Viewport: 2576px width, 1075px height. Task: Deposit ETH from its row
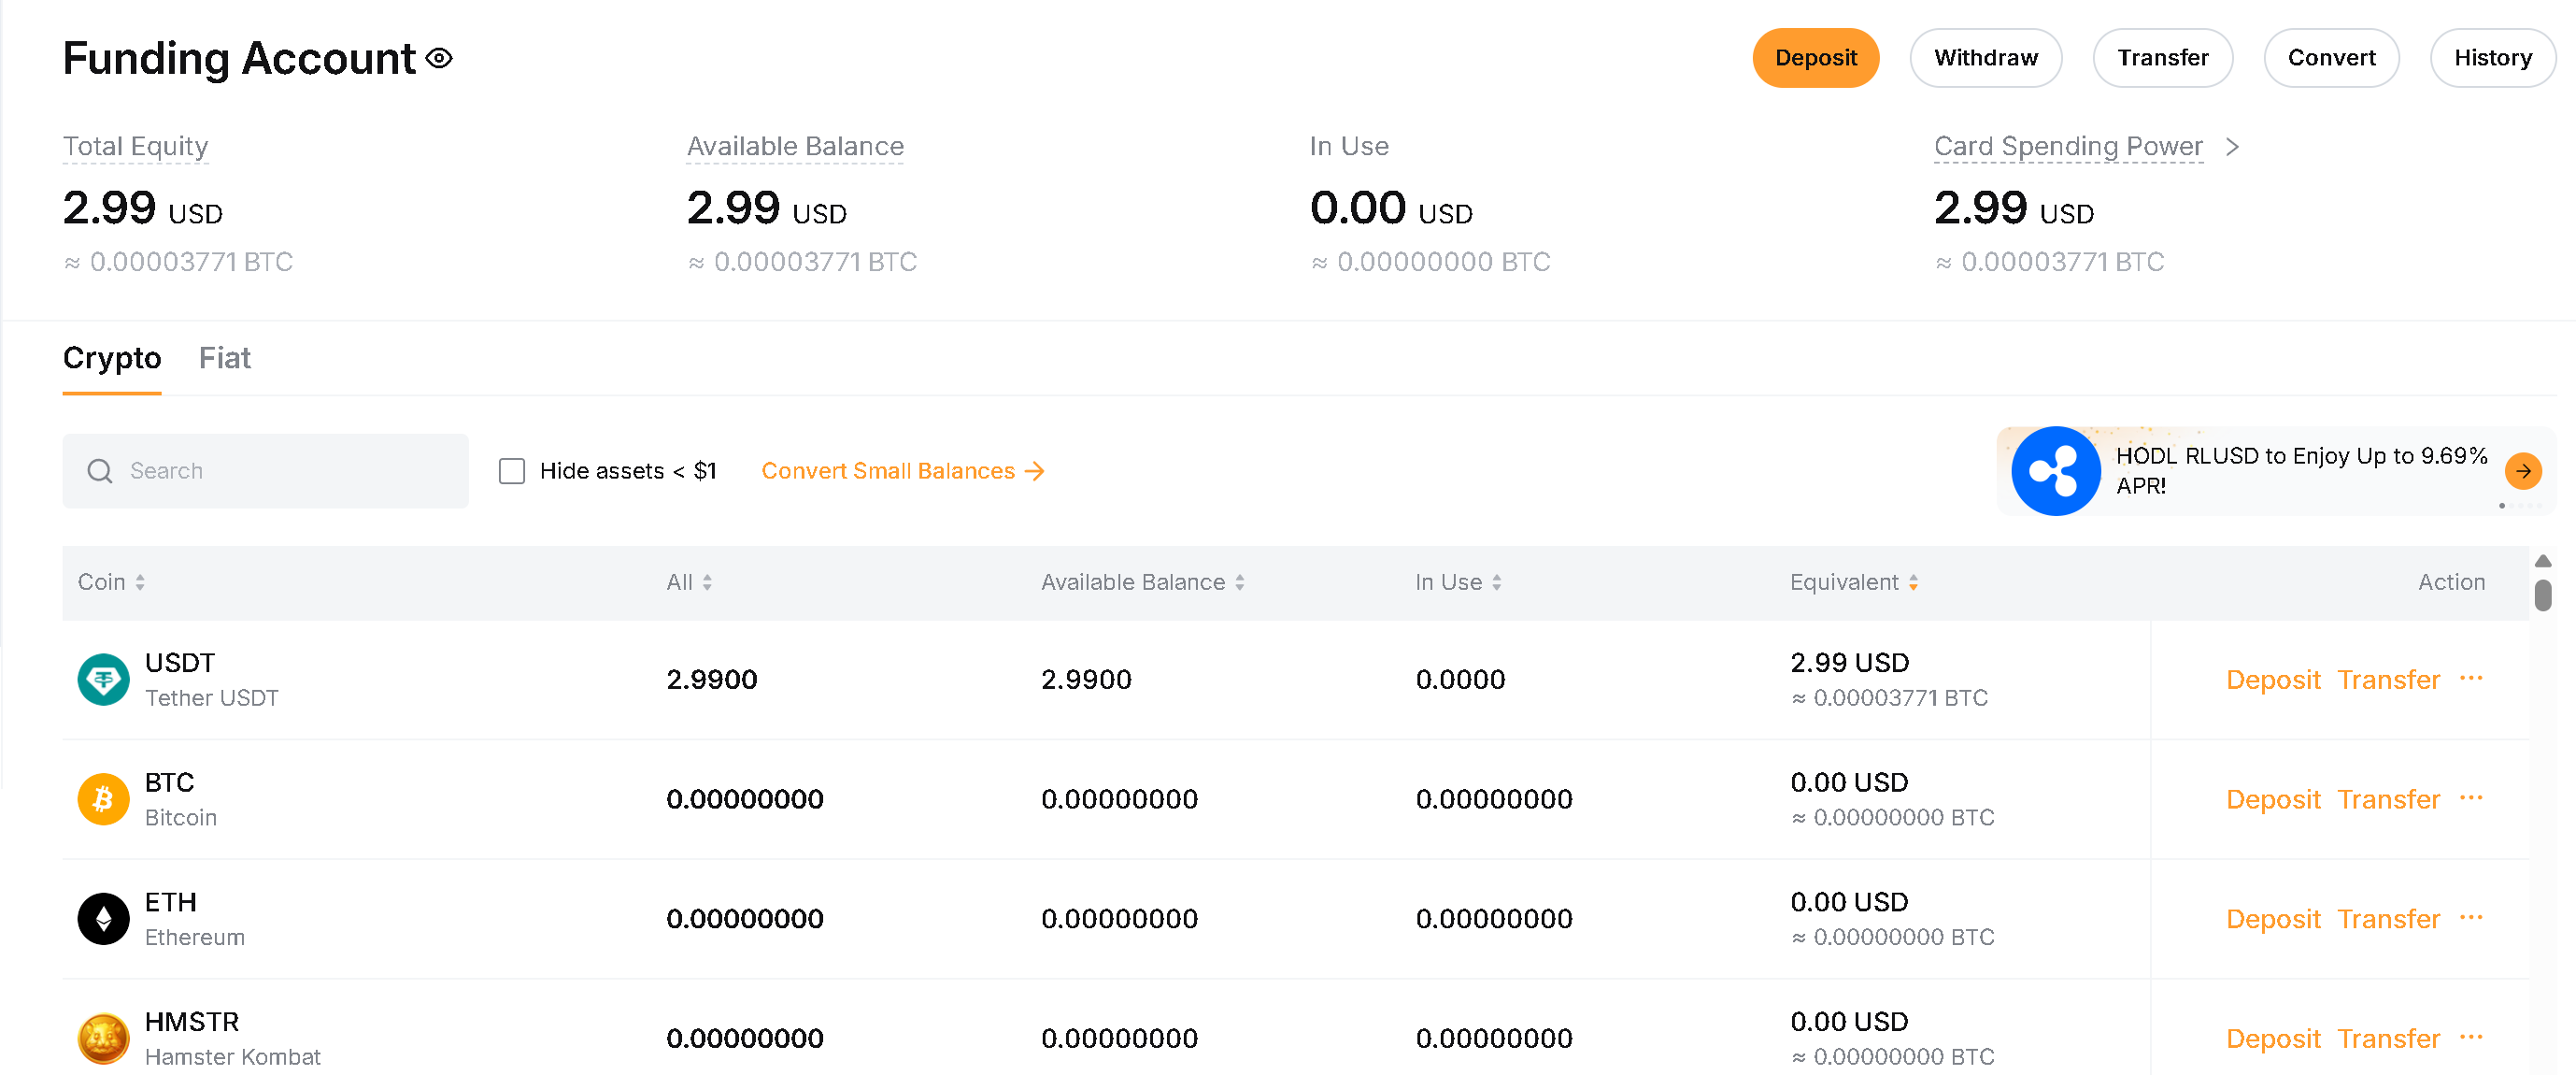[2272, 919]
